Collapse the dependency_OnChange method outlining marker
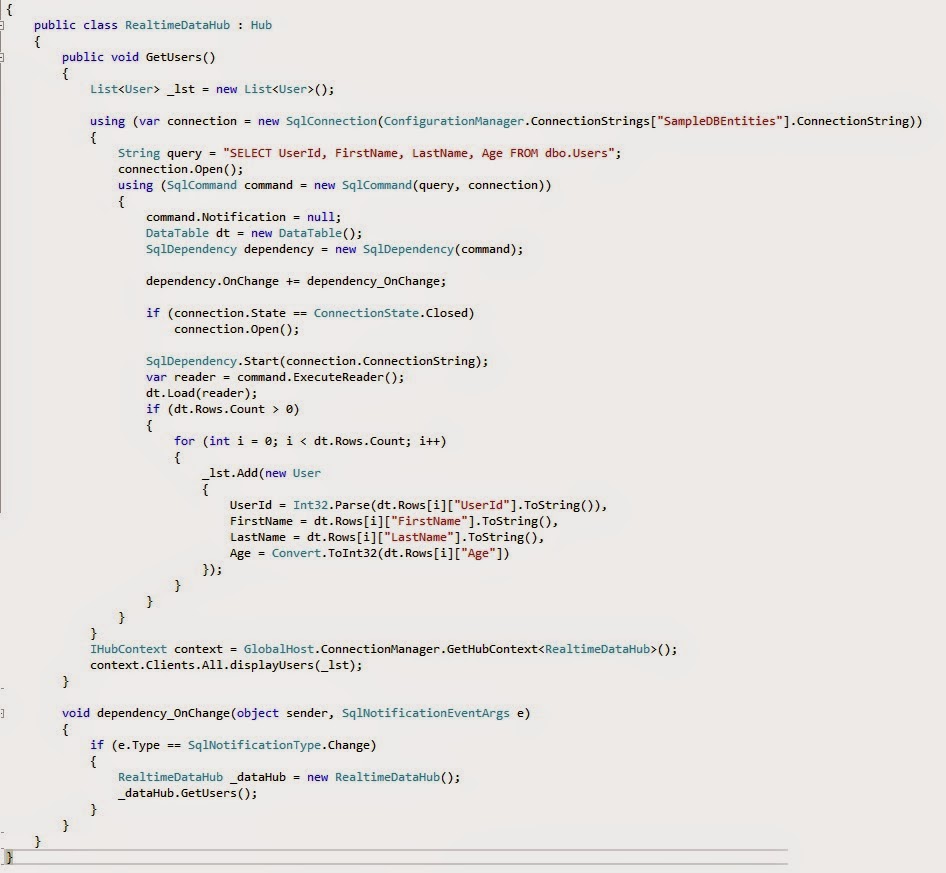This screenshot has height=873, width=946. click(x=2, y=714)
